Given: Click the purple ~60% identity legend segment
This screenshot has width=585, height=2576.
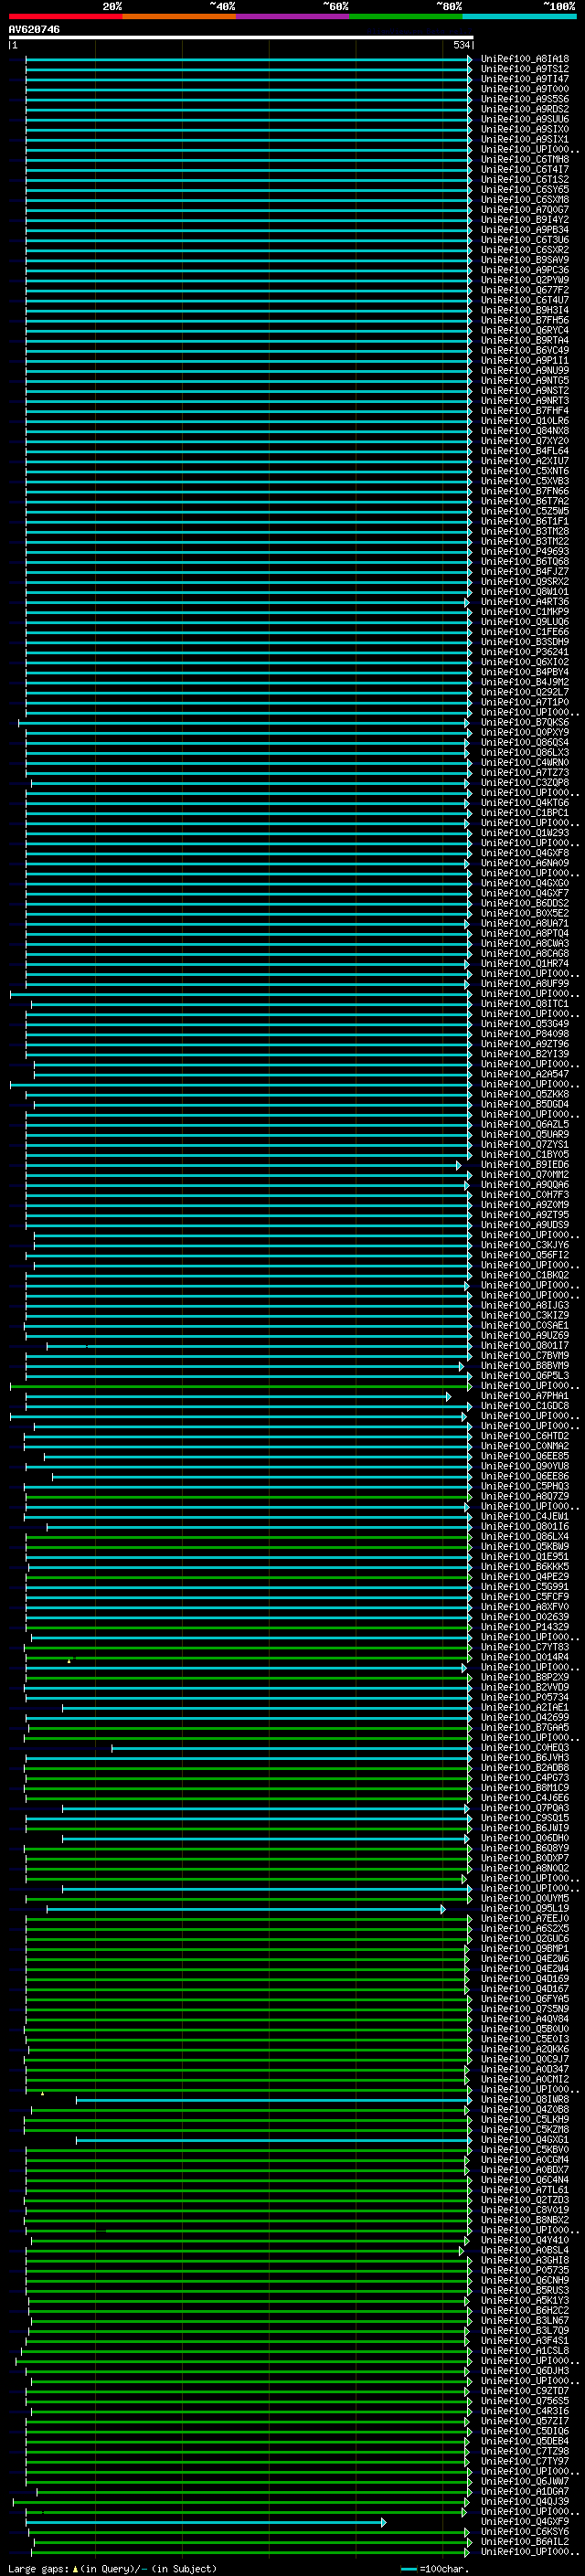Looking at the screenshot, I should click(x=293, y=16).
